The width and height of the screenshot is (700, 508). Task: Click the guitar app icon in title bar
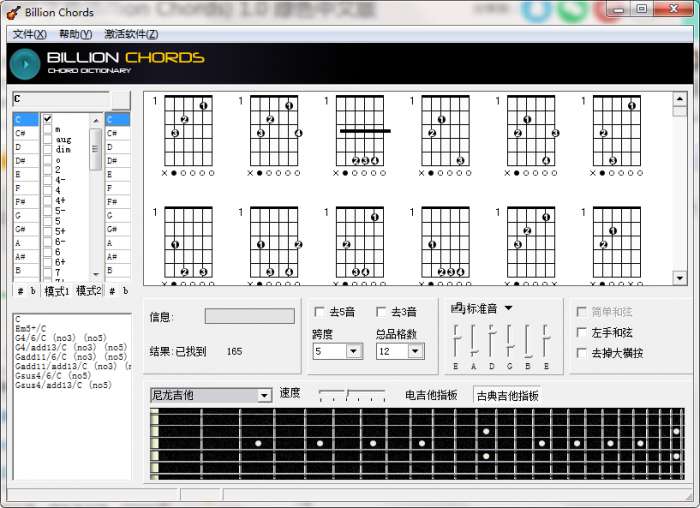(13, 12)
